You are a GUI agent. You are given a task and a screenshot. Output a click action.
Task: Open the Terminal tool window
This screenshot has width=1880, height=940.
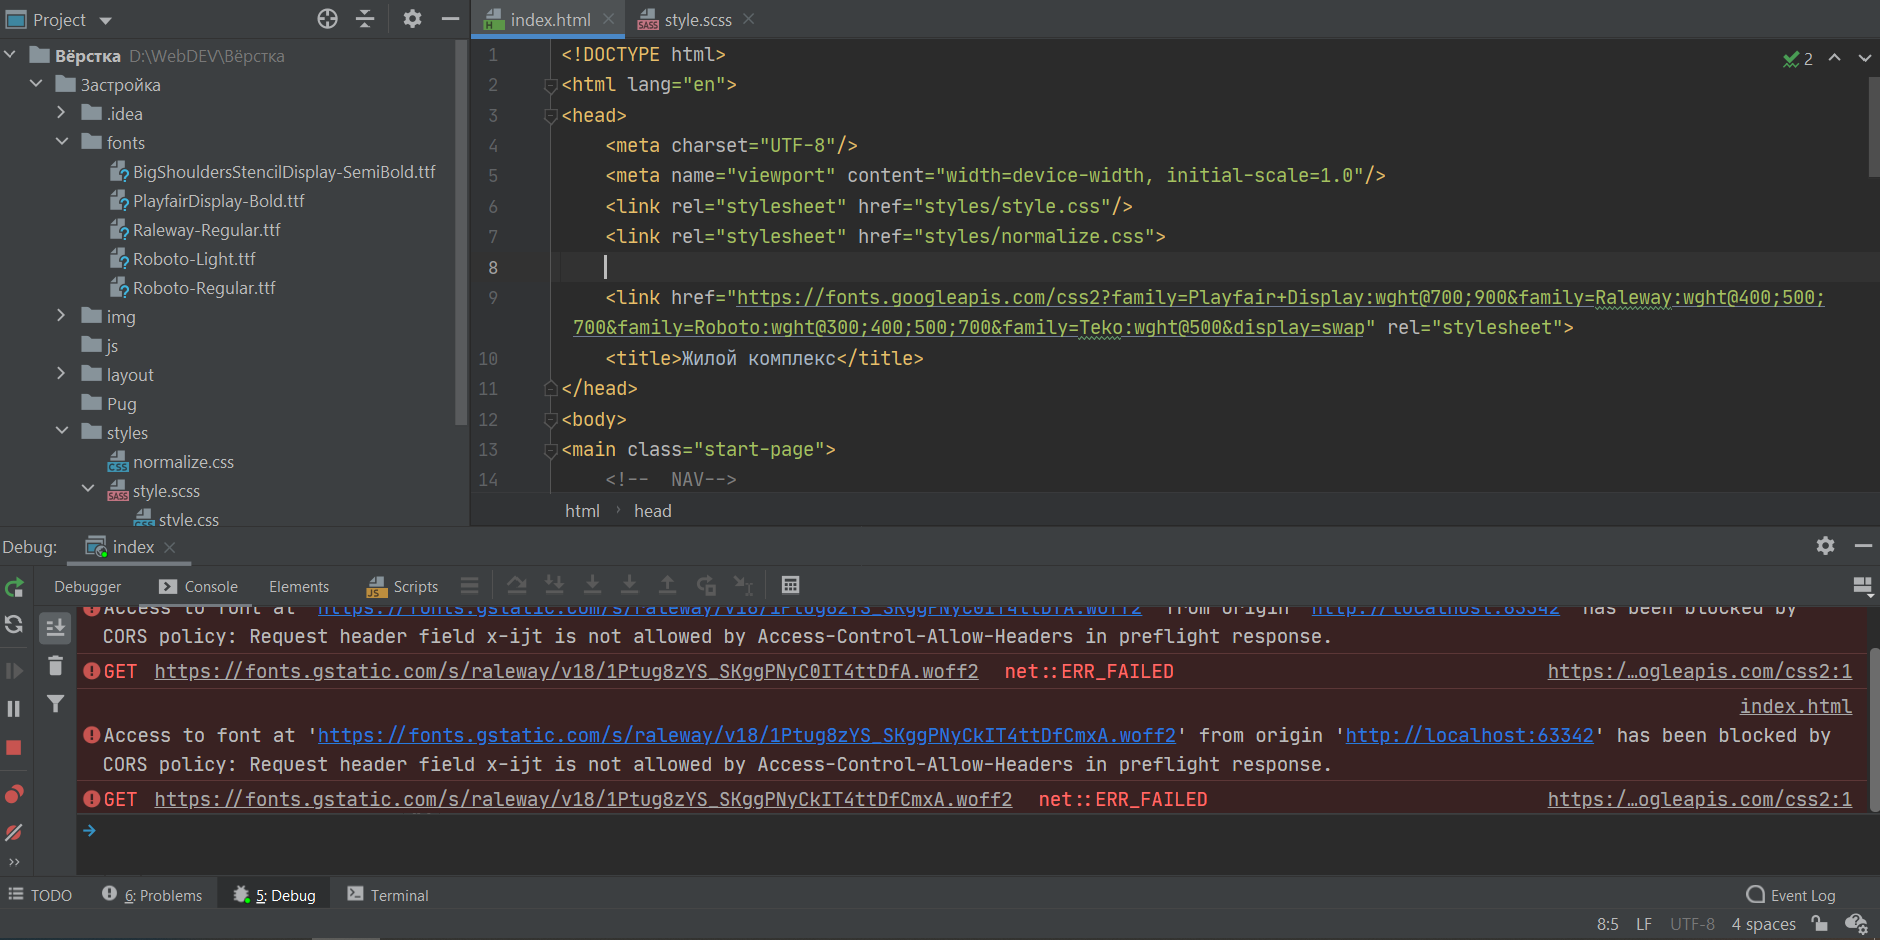(x=388, y=895)
